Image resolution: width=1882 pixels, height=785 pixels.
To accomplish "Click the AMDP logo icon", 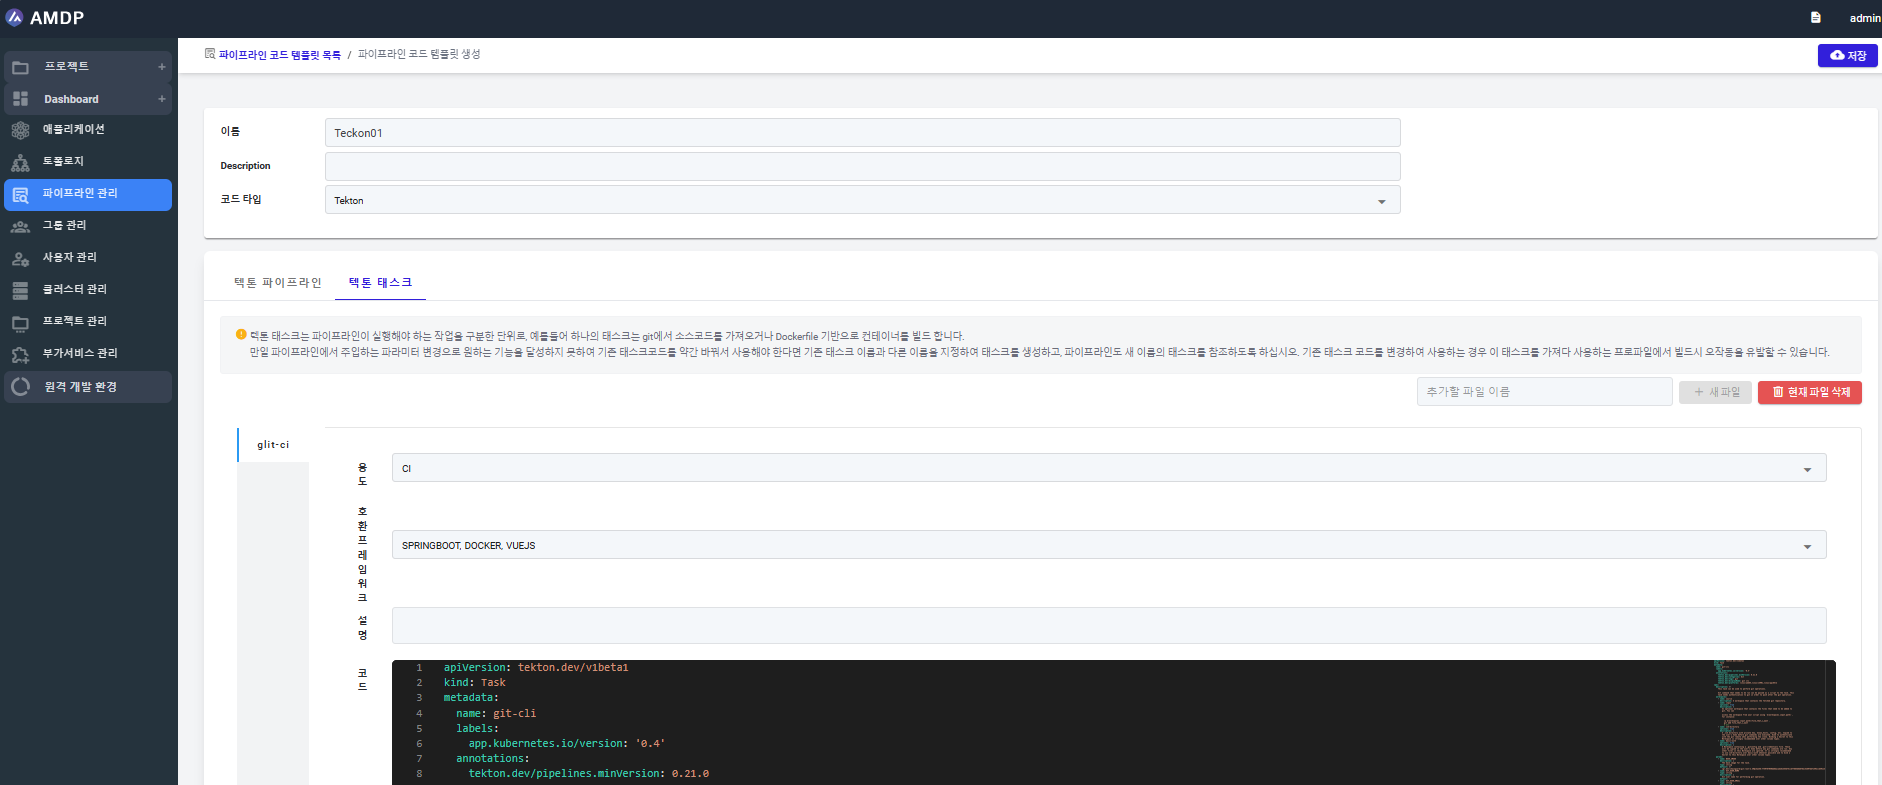I will (14, 17).
